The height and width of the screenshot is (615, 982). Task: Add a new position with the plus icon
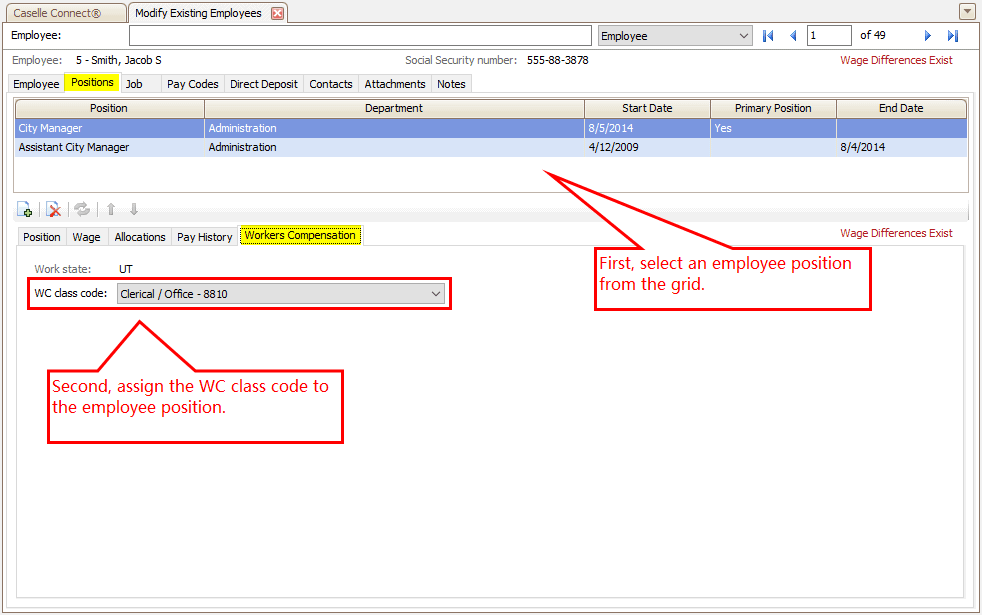click(25, 209)
